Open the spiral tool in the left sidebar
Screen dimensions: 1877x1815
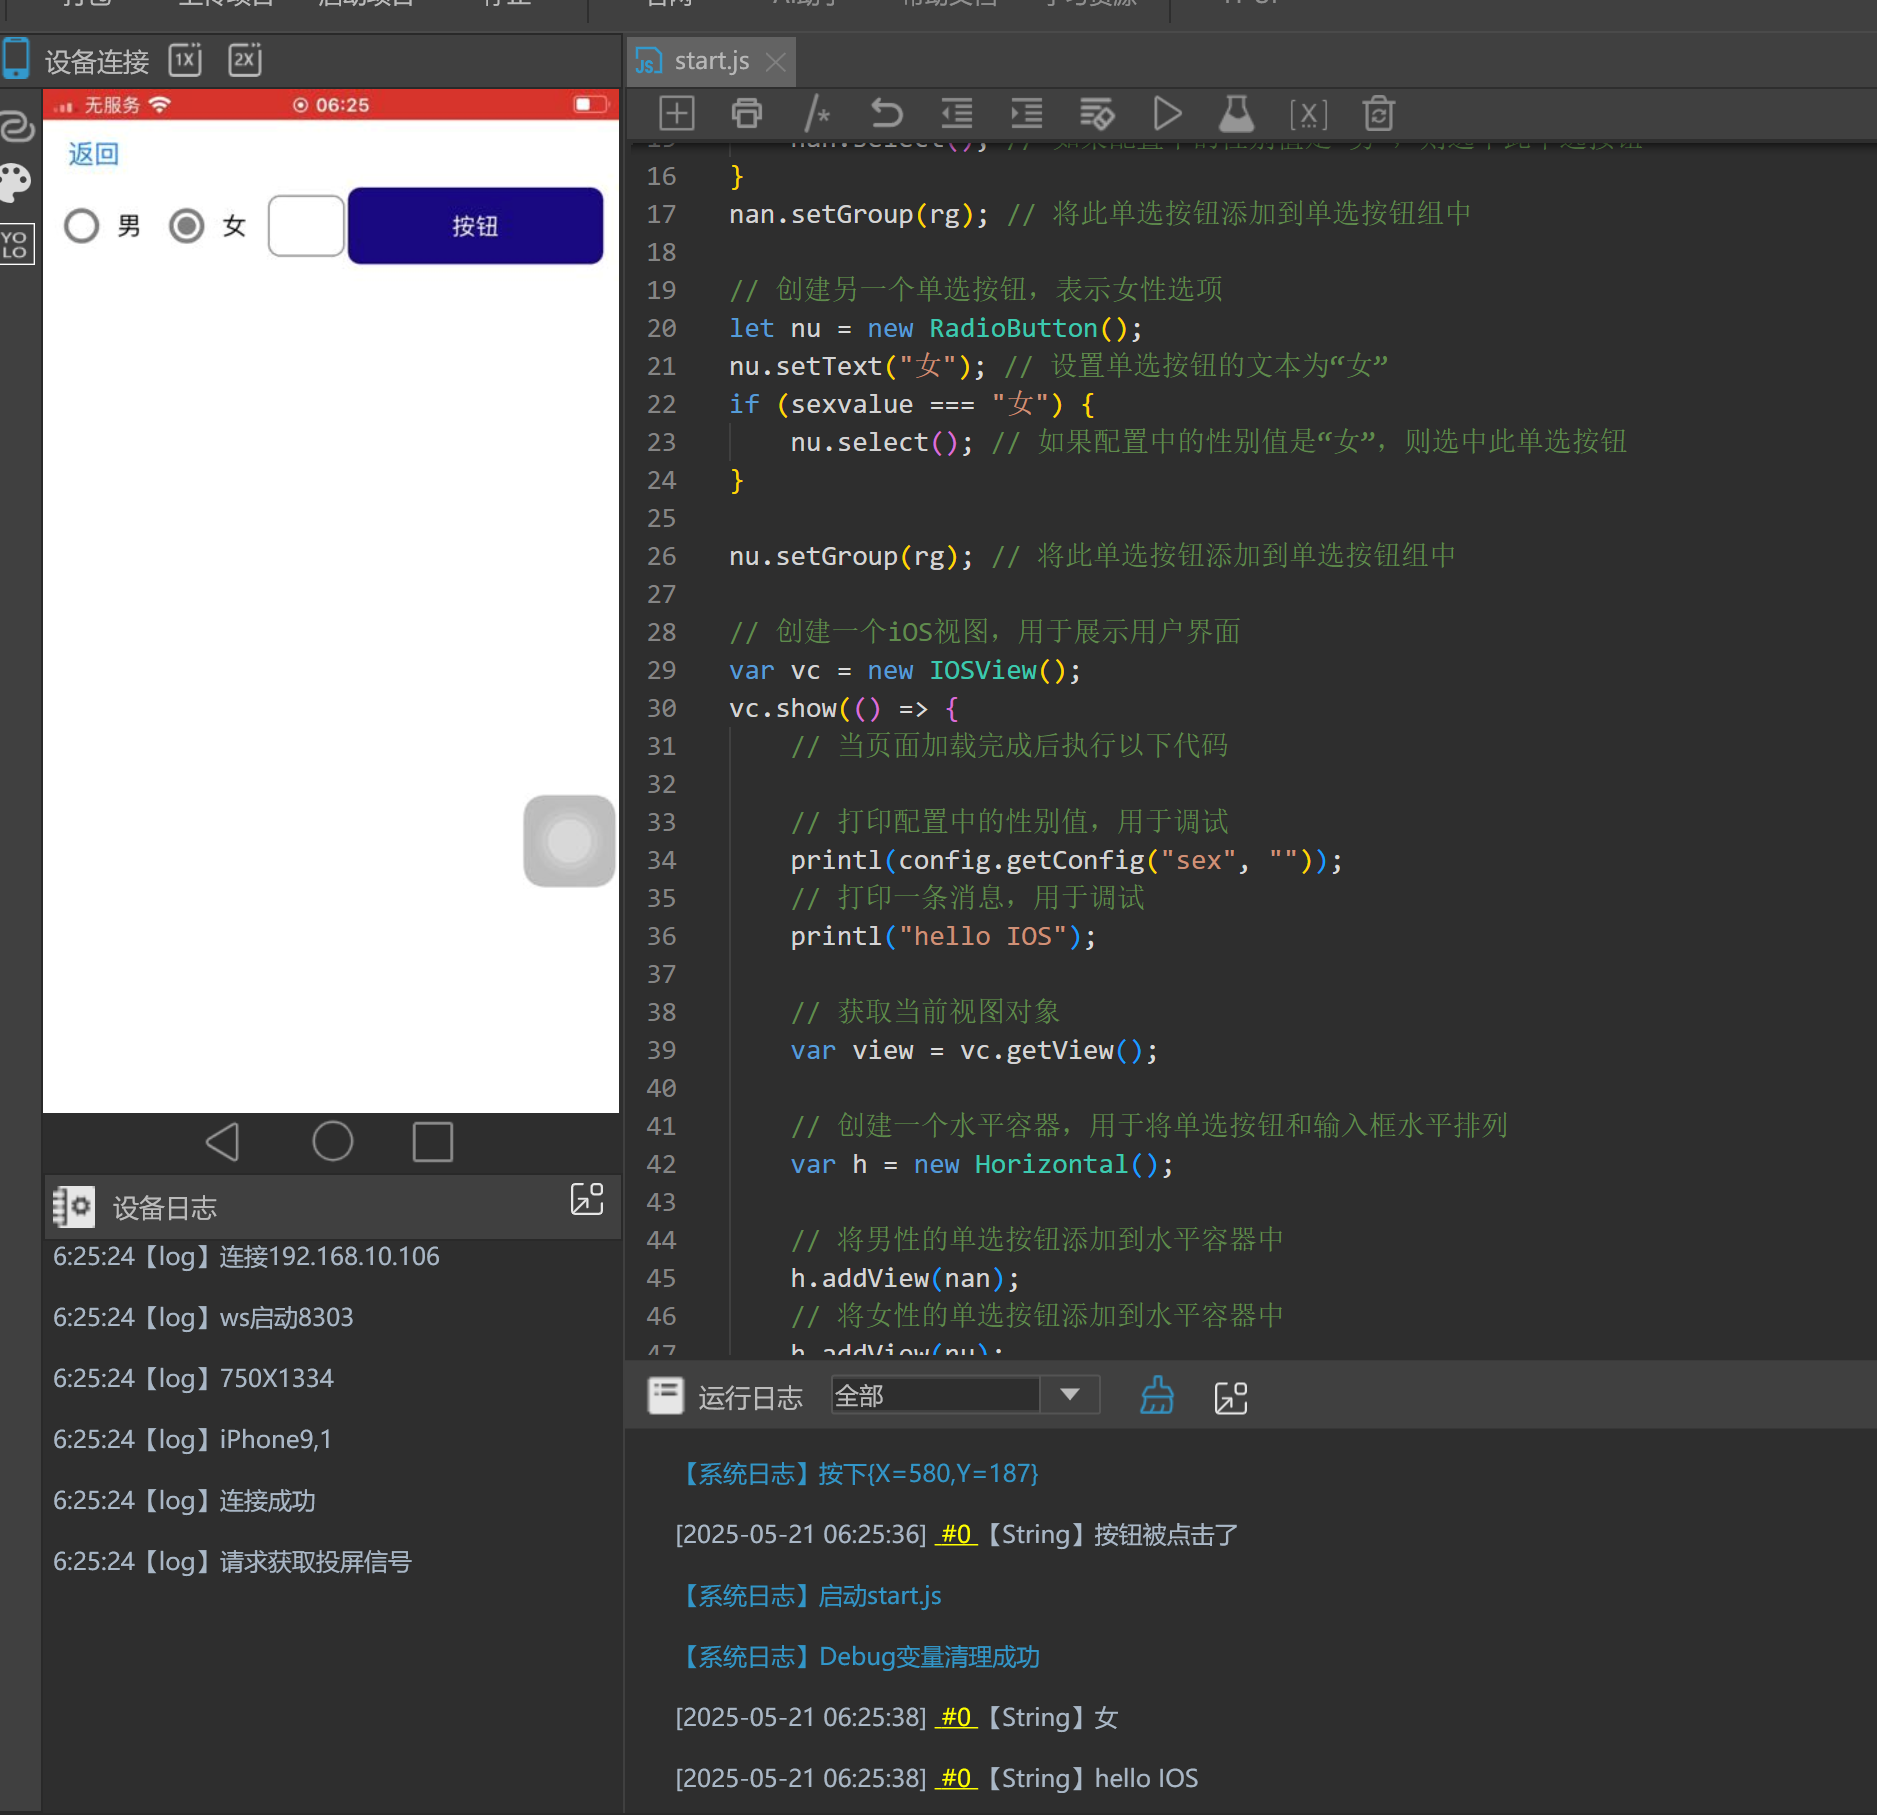[x=17, y=127]
